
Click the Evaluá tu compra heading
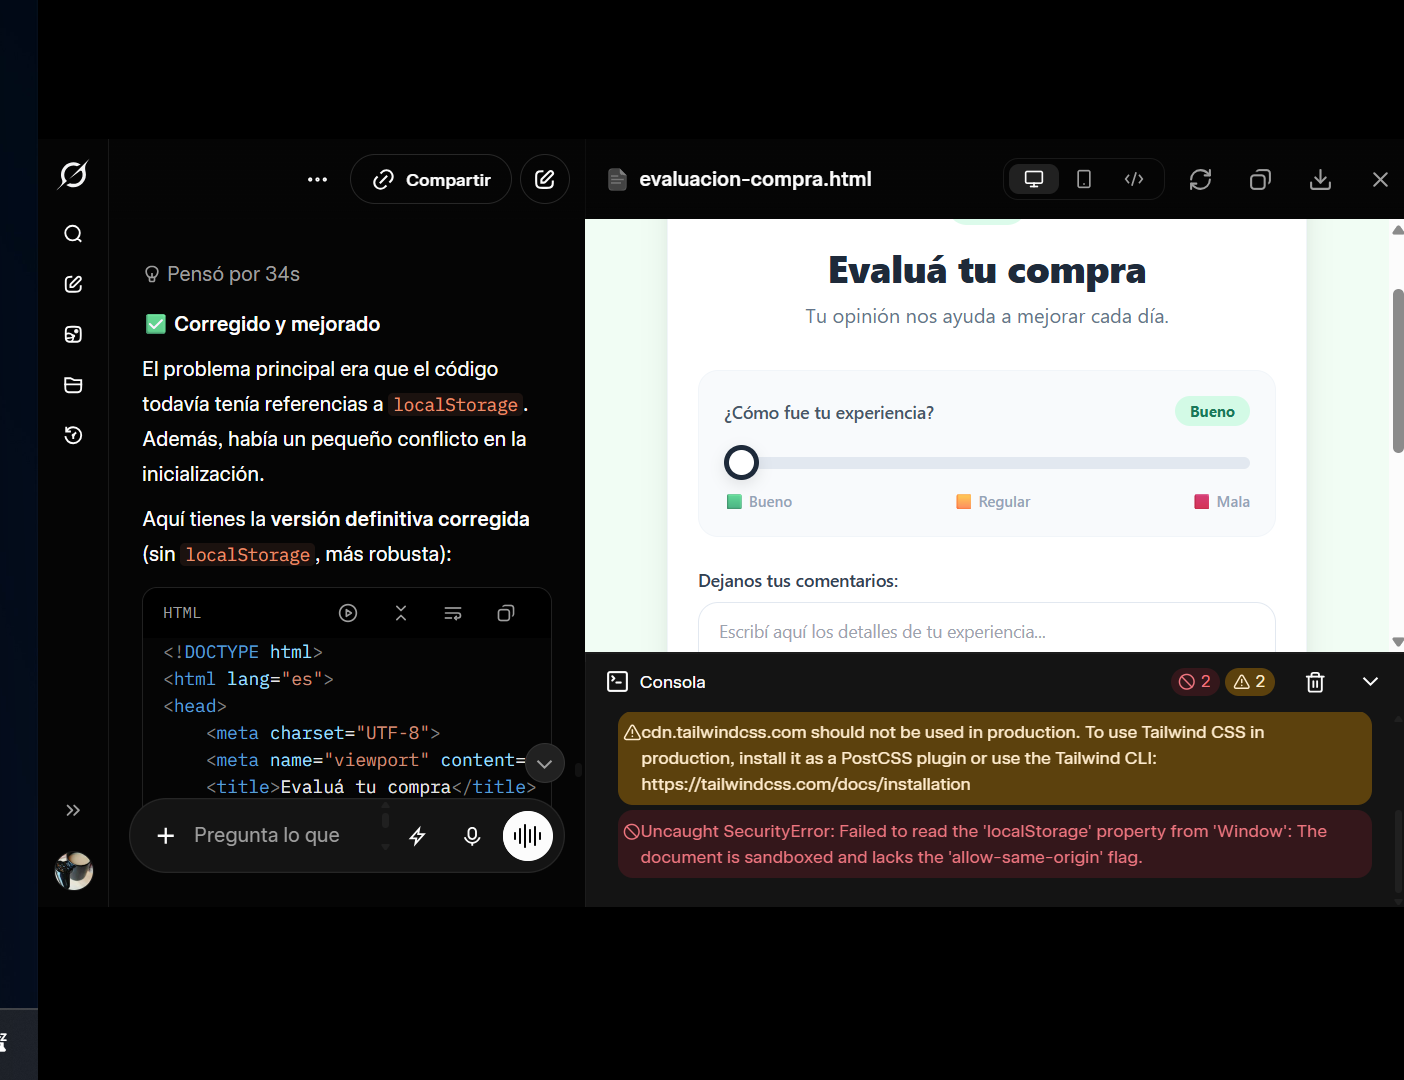pos(987,270)
